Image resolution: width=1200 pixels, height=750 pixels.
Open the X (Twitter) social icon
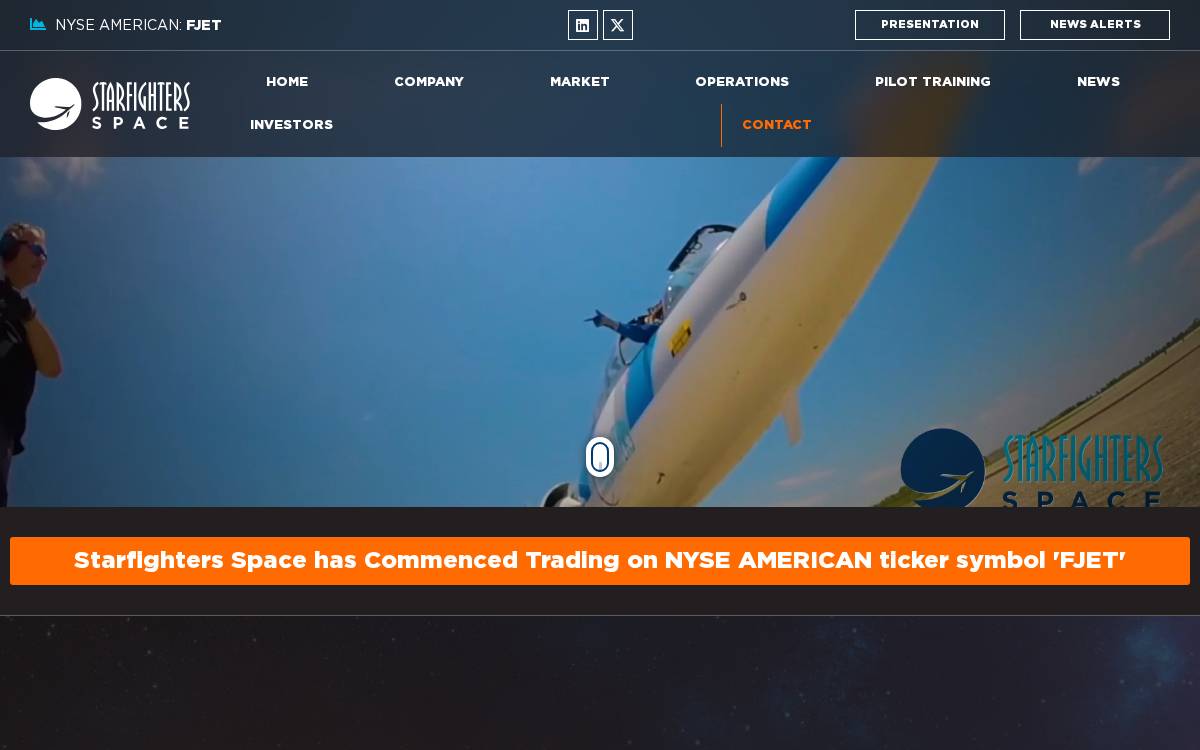tap(618, 25)
